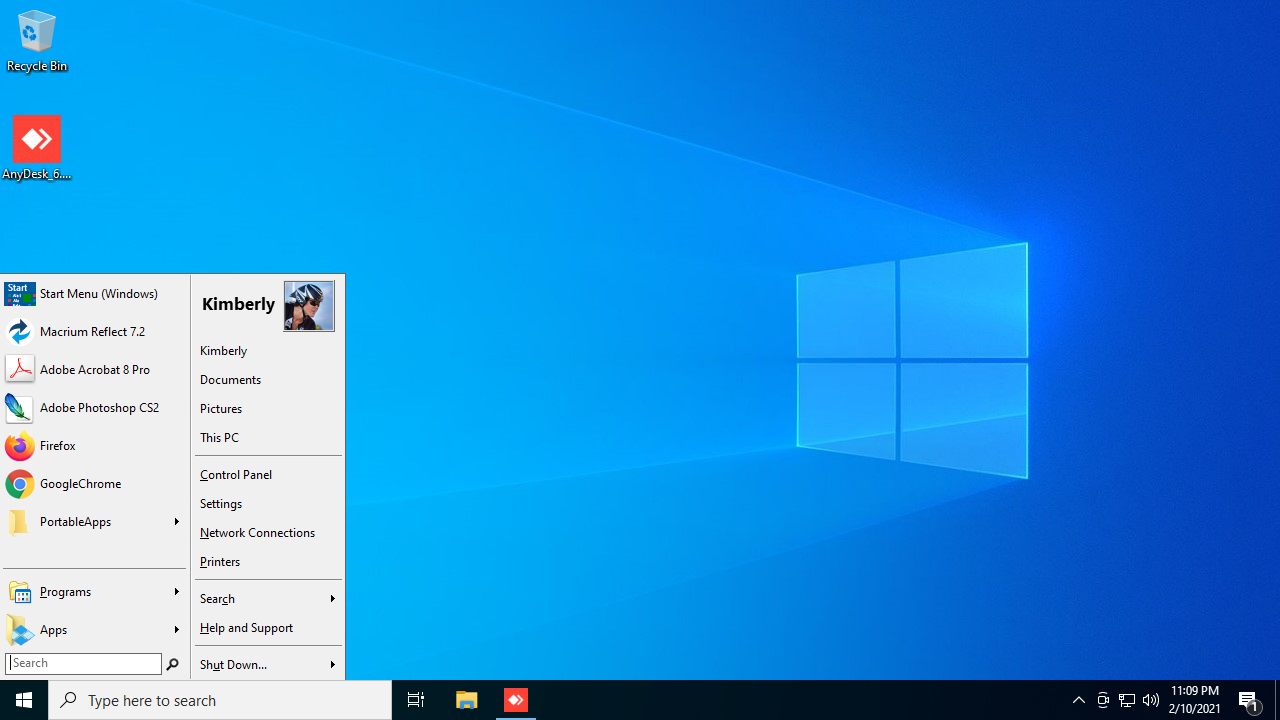Open Macrium Reflect 7.2 from start menu

[x=92, y=332]
